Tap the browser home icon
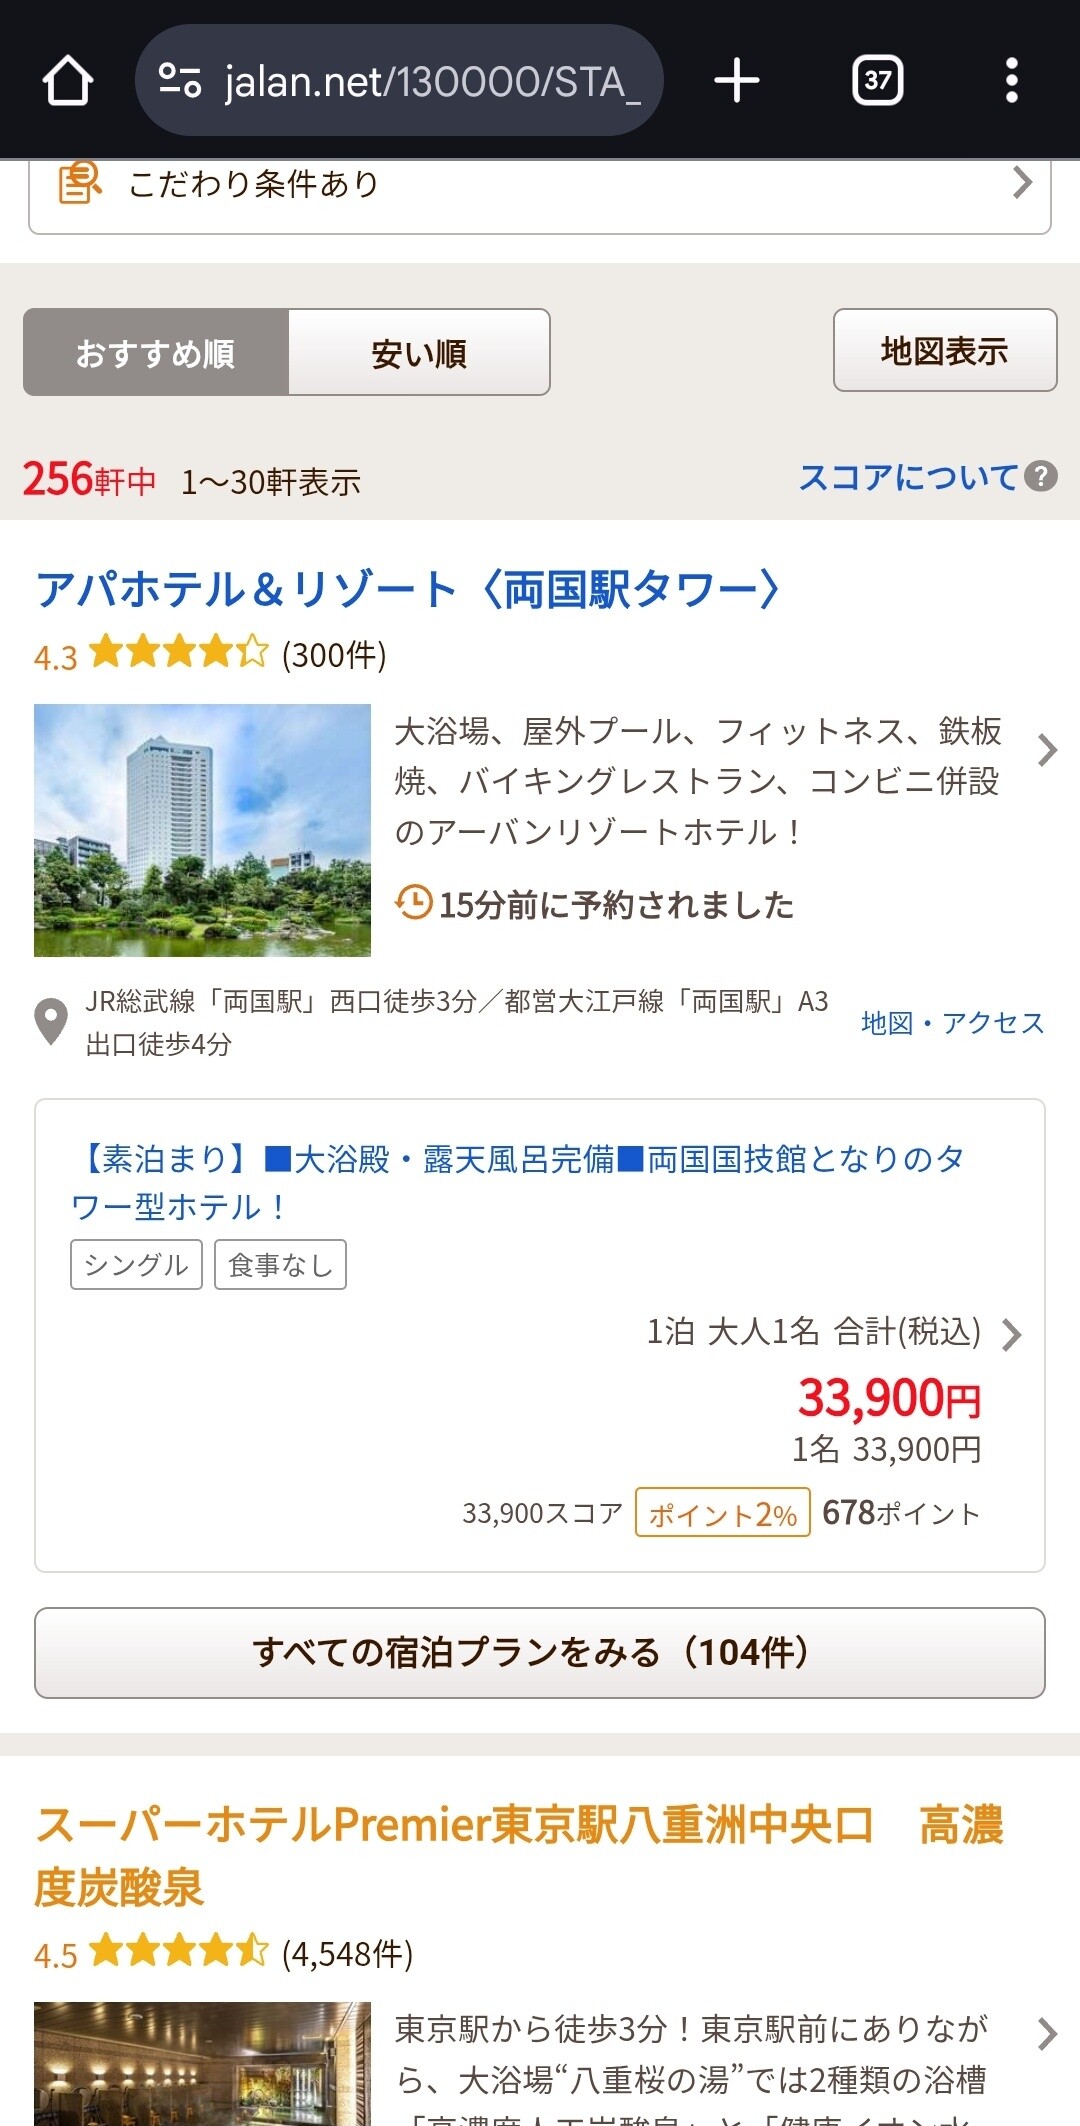 (x=68, y=80)
